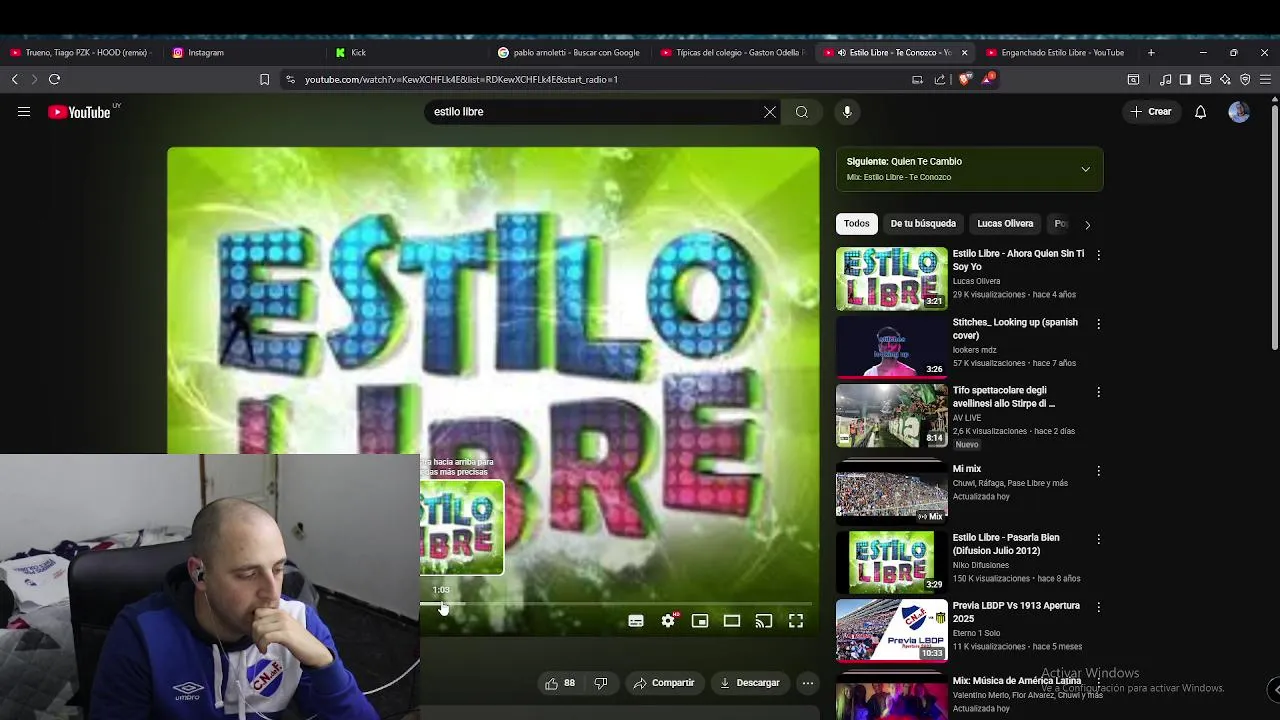1280x720 pixels.
Task: Open Estilo Libre - Pasarla Bien title
Action: point(1006,544)
